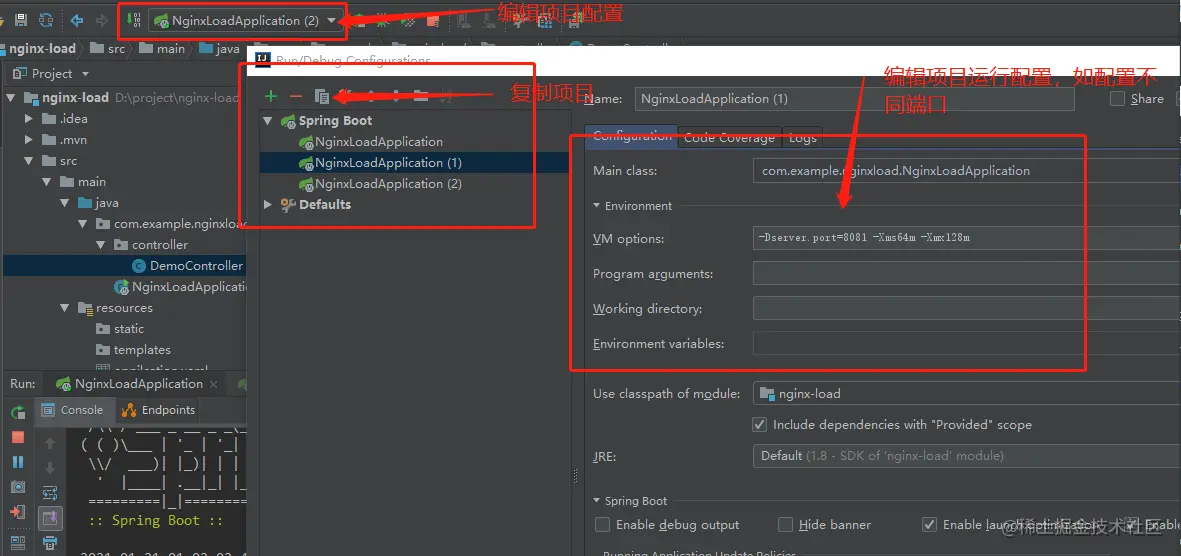Image resolution: width=1181 pixels, height=556 pixels.
Task: Click the forward navigation arrow
Action: (102, 20)
